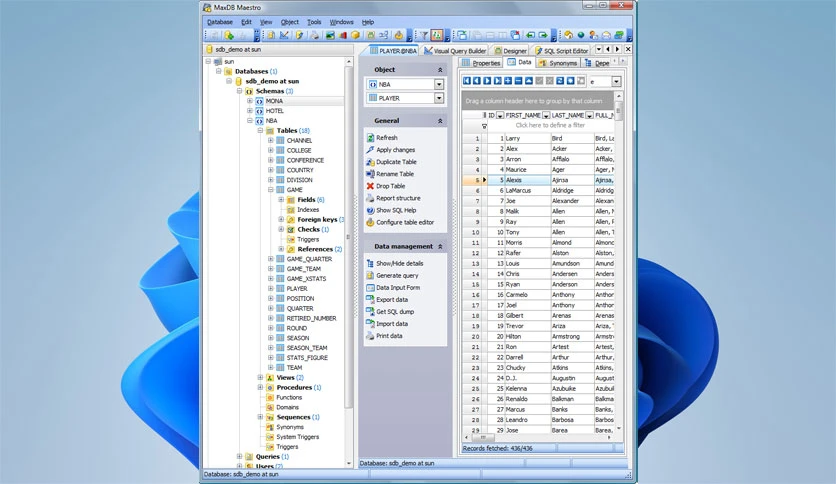The width and height of the screenshot is (836, 484).
Task: Select cell 'Carmelo' in FIRST_NAME column
Action: [527, 295]
